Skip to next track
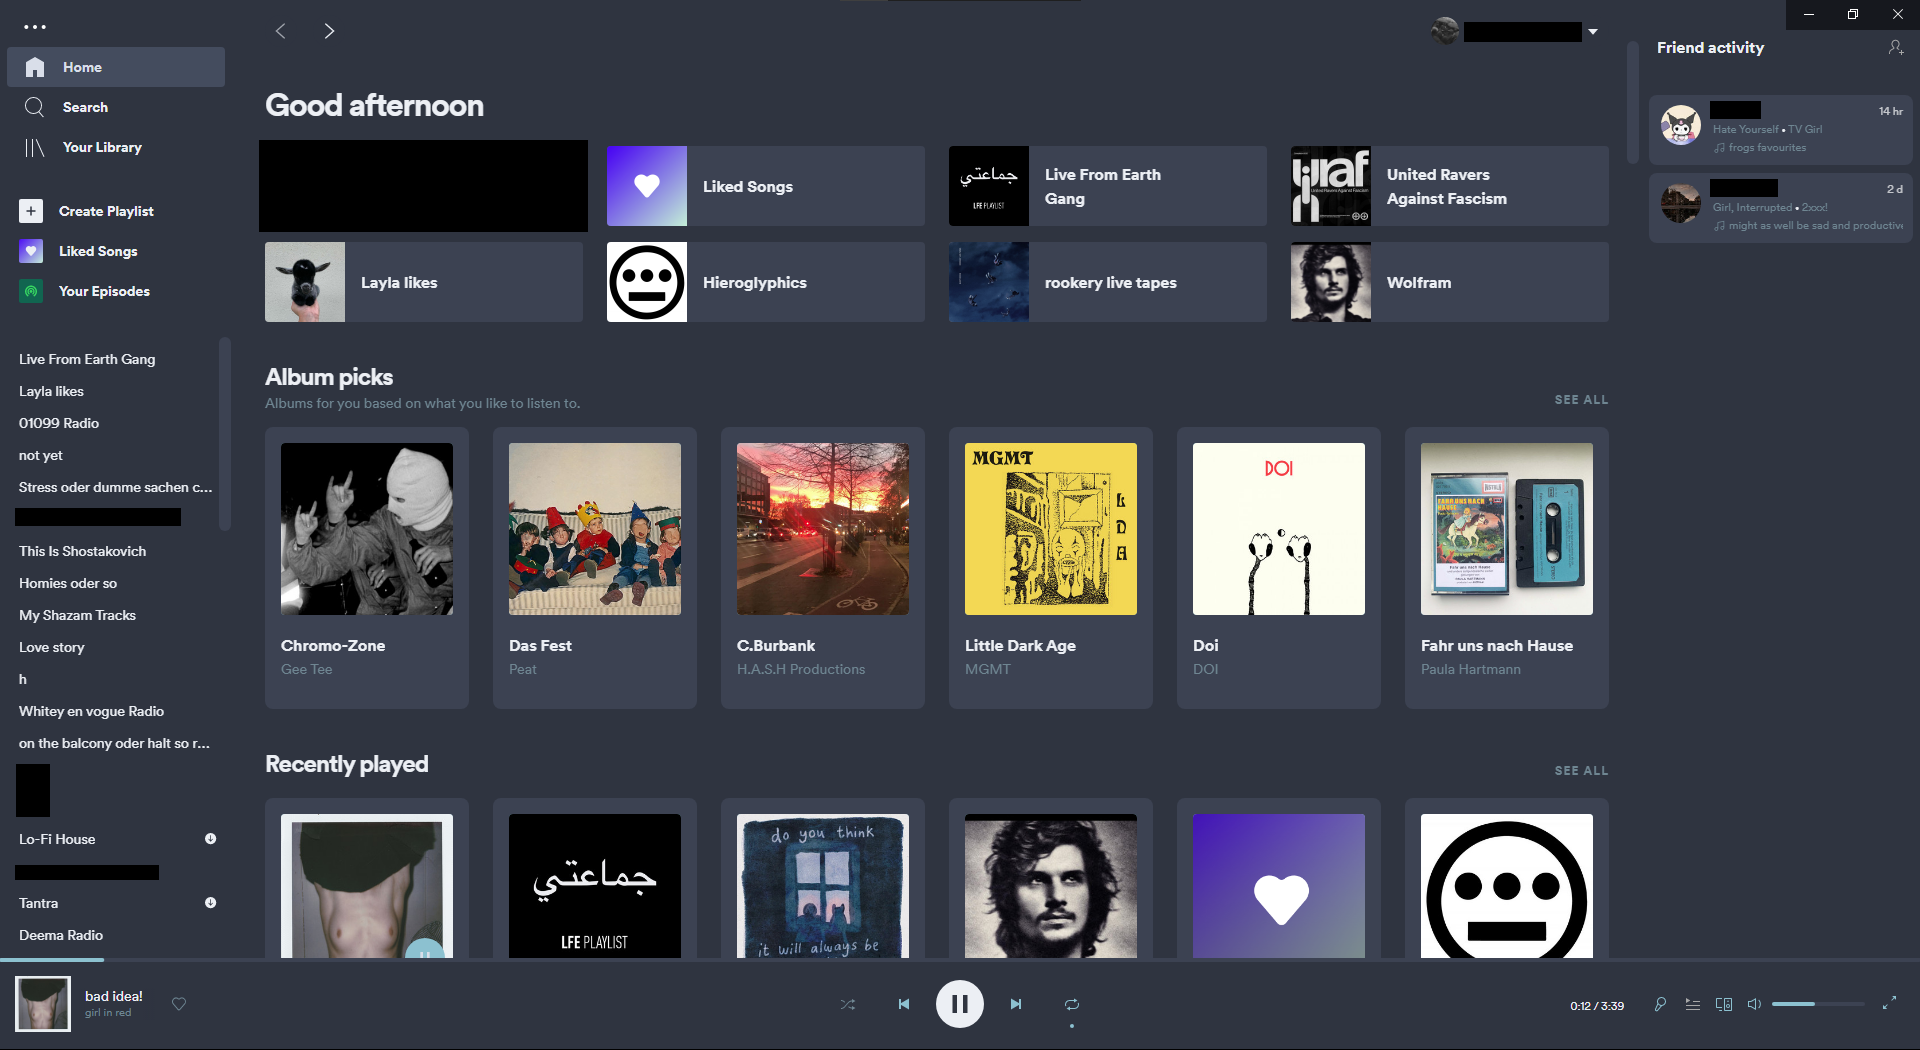 tap(1016, 1004)
